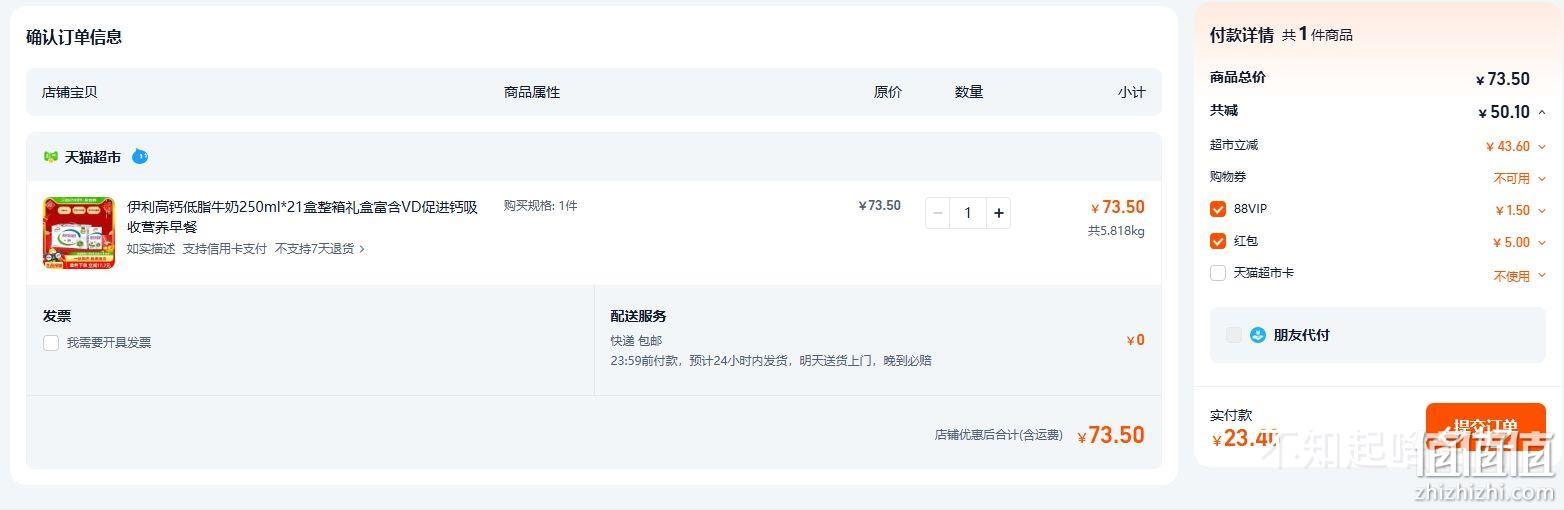Click the 实付款 total amount

(1244, 438)
